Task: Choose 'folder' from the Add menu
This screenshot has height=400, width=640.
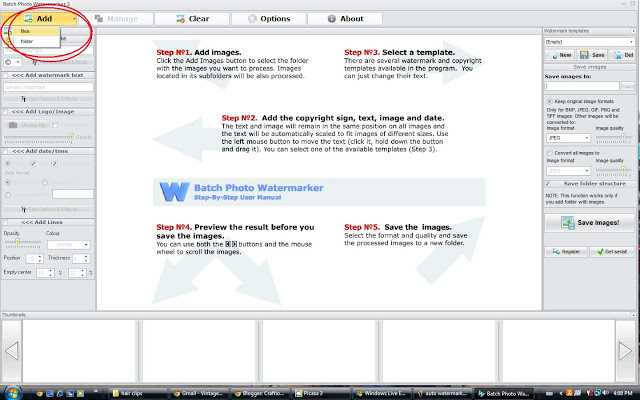Action: pyautogui.click(x=37, y=41)
